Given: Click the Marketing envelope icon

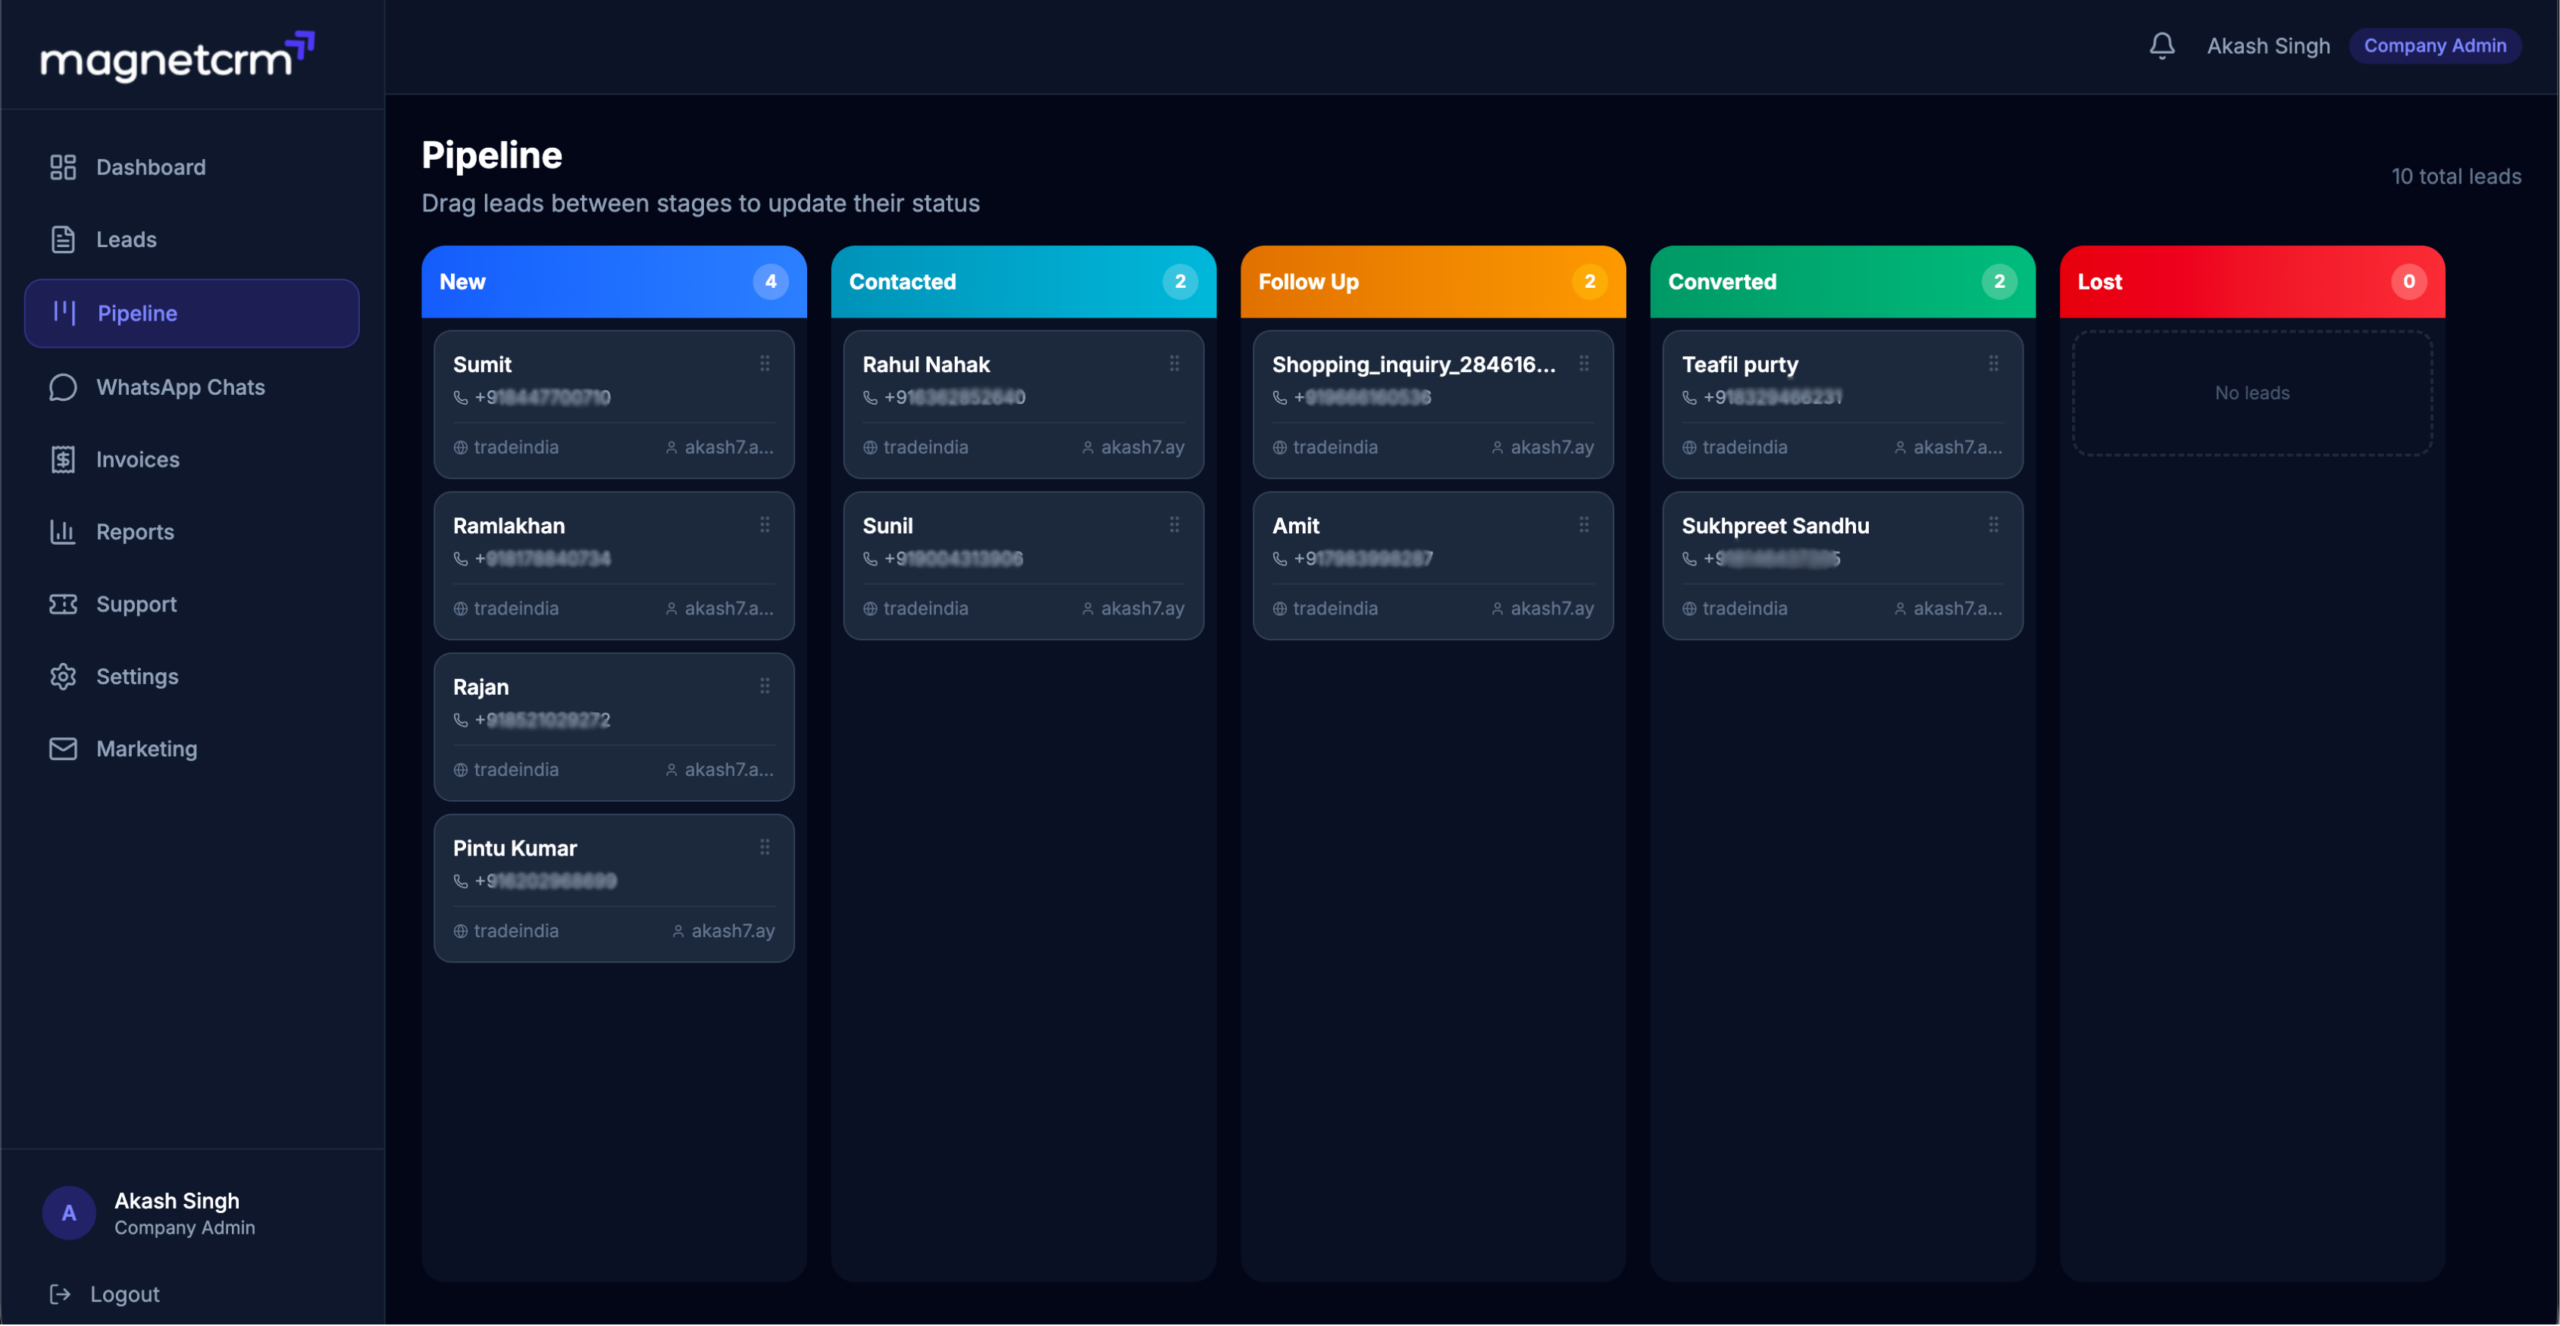Looking at the screenshot, I should (x=63, y=749).
